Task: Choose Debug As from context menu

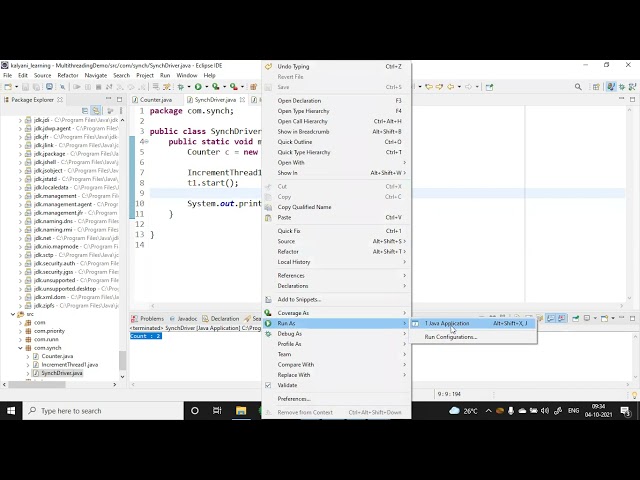Action: (x=336, y=333)
